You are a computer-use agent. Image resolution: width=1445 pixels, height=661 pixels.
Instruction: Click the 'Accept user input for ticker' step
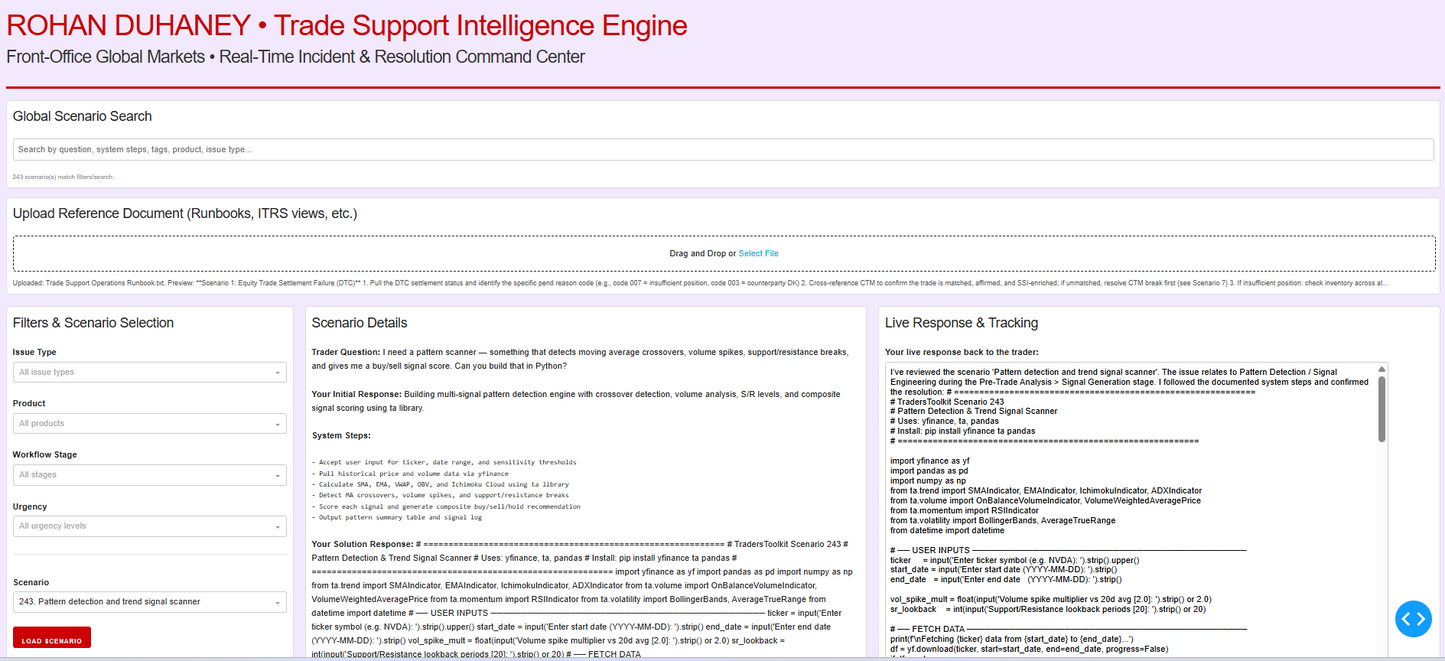(446, 462)
